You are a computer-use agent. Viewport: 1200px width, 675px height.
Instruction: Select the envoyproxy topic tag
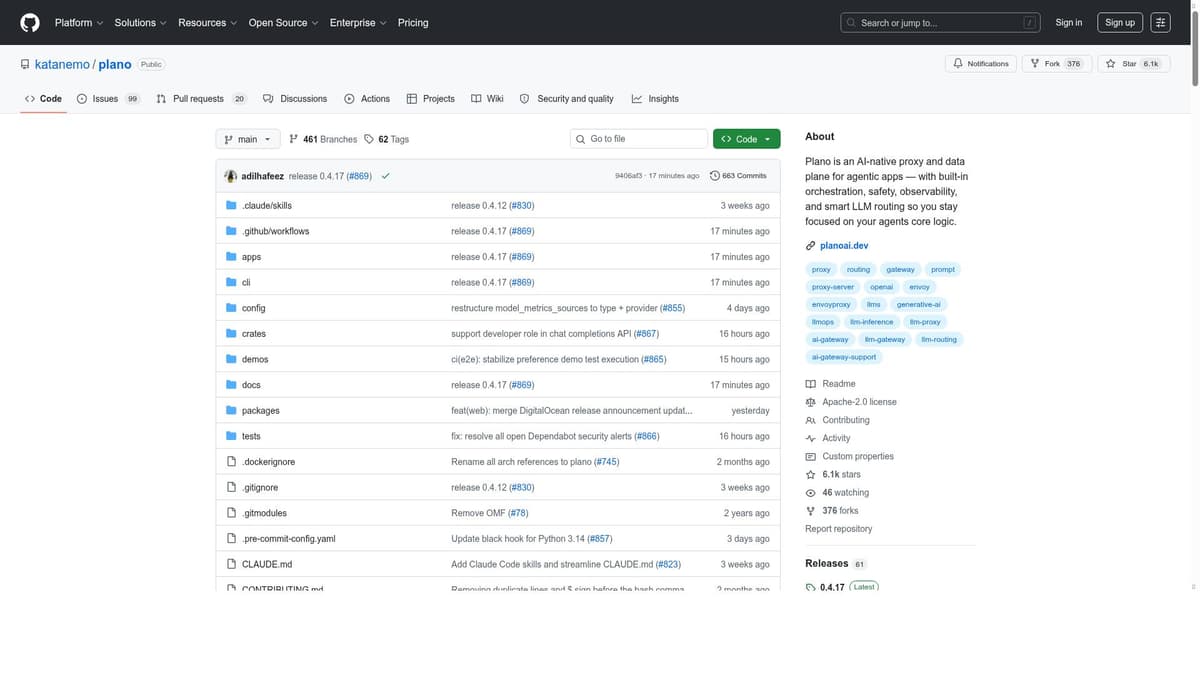pyautogui.click(x=831, y=304)
